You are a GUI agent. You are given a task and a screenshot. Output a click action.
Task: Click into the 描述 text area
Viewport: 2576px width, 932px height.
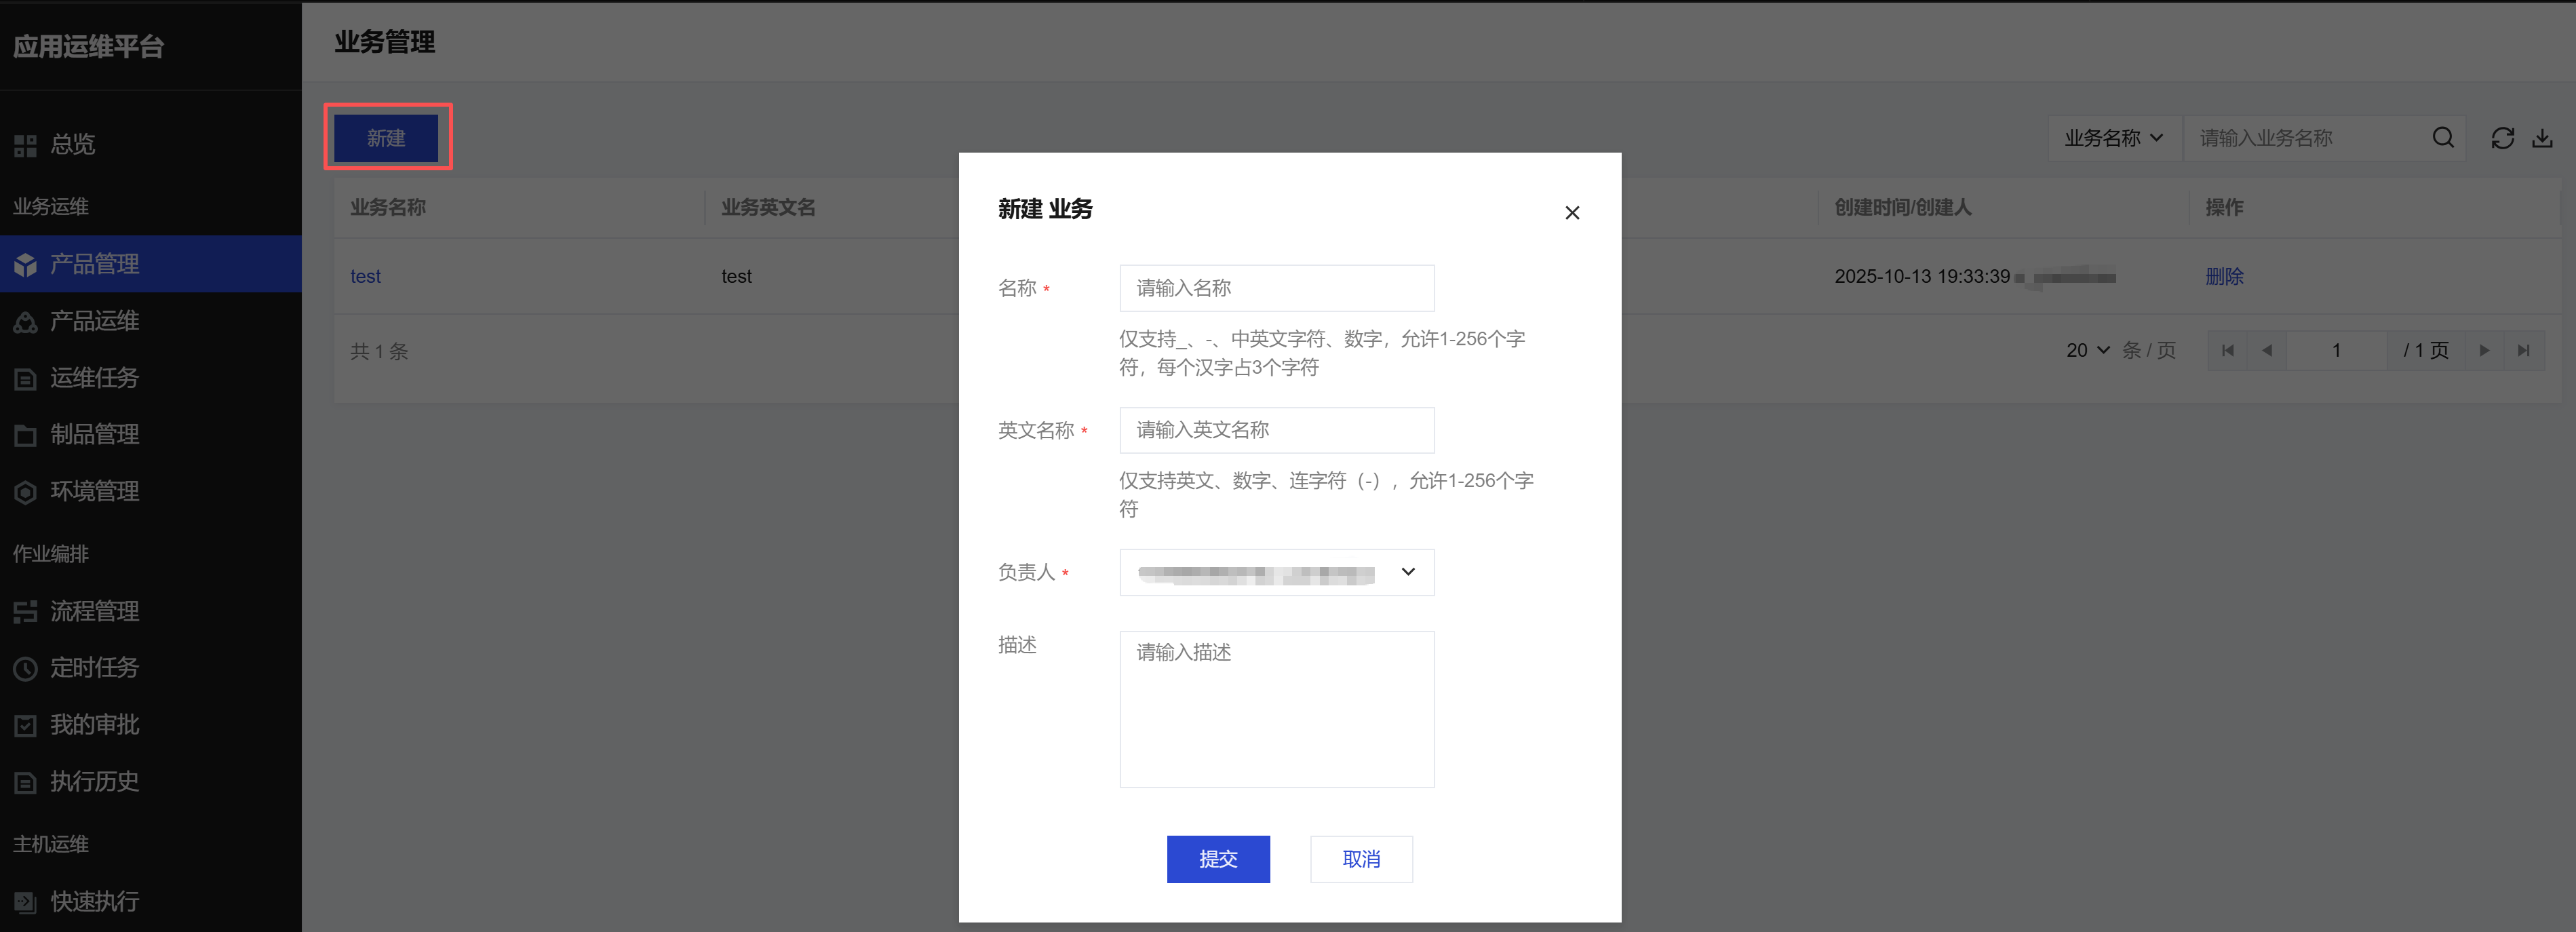pyautogui.click(x=1276, y=708)
